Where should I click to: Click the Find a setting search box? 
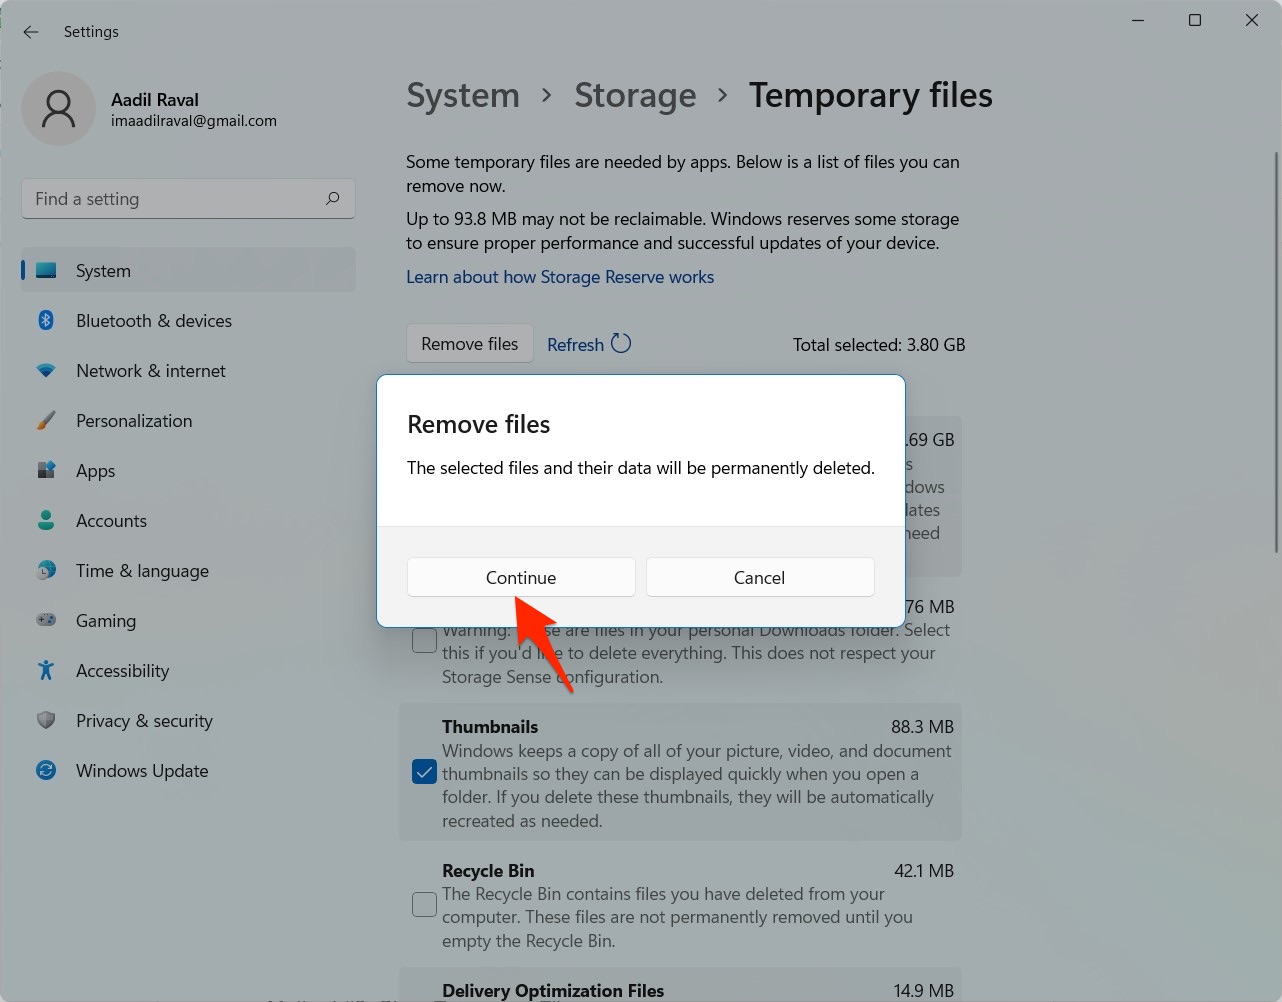tap(175, 198)
